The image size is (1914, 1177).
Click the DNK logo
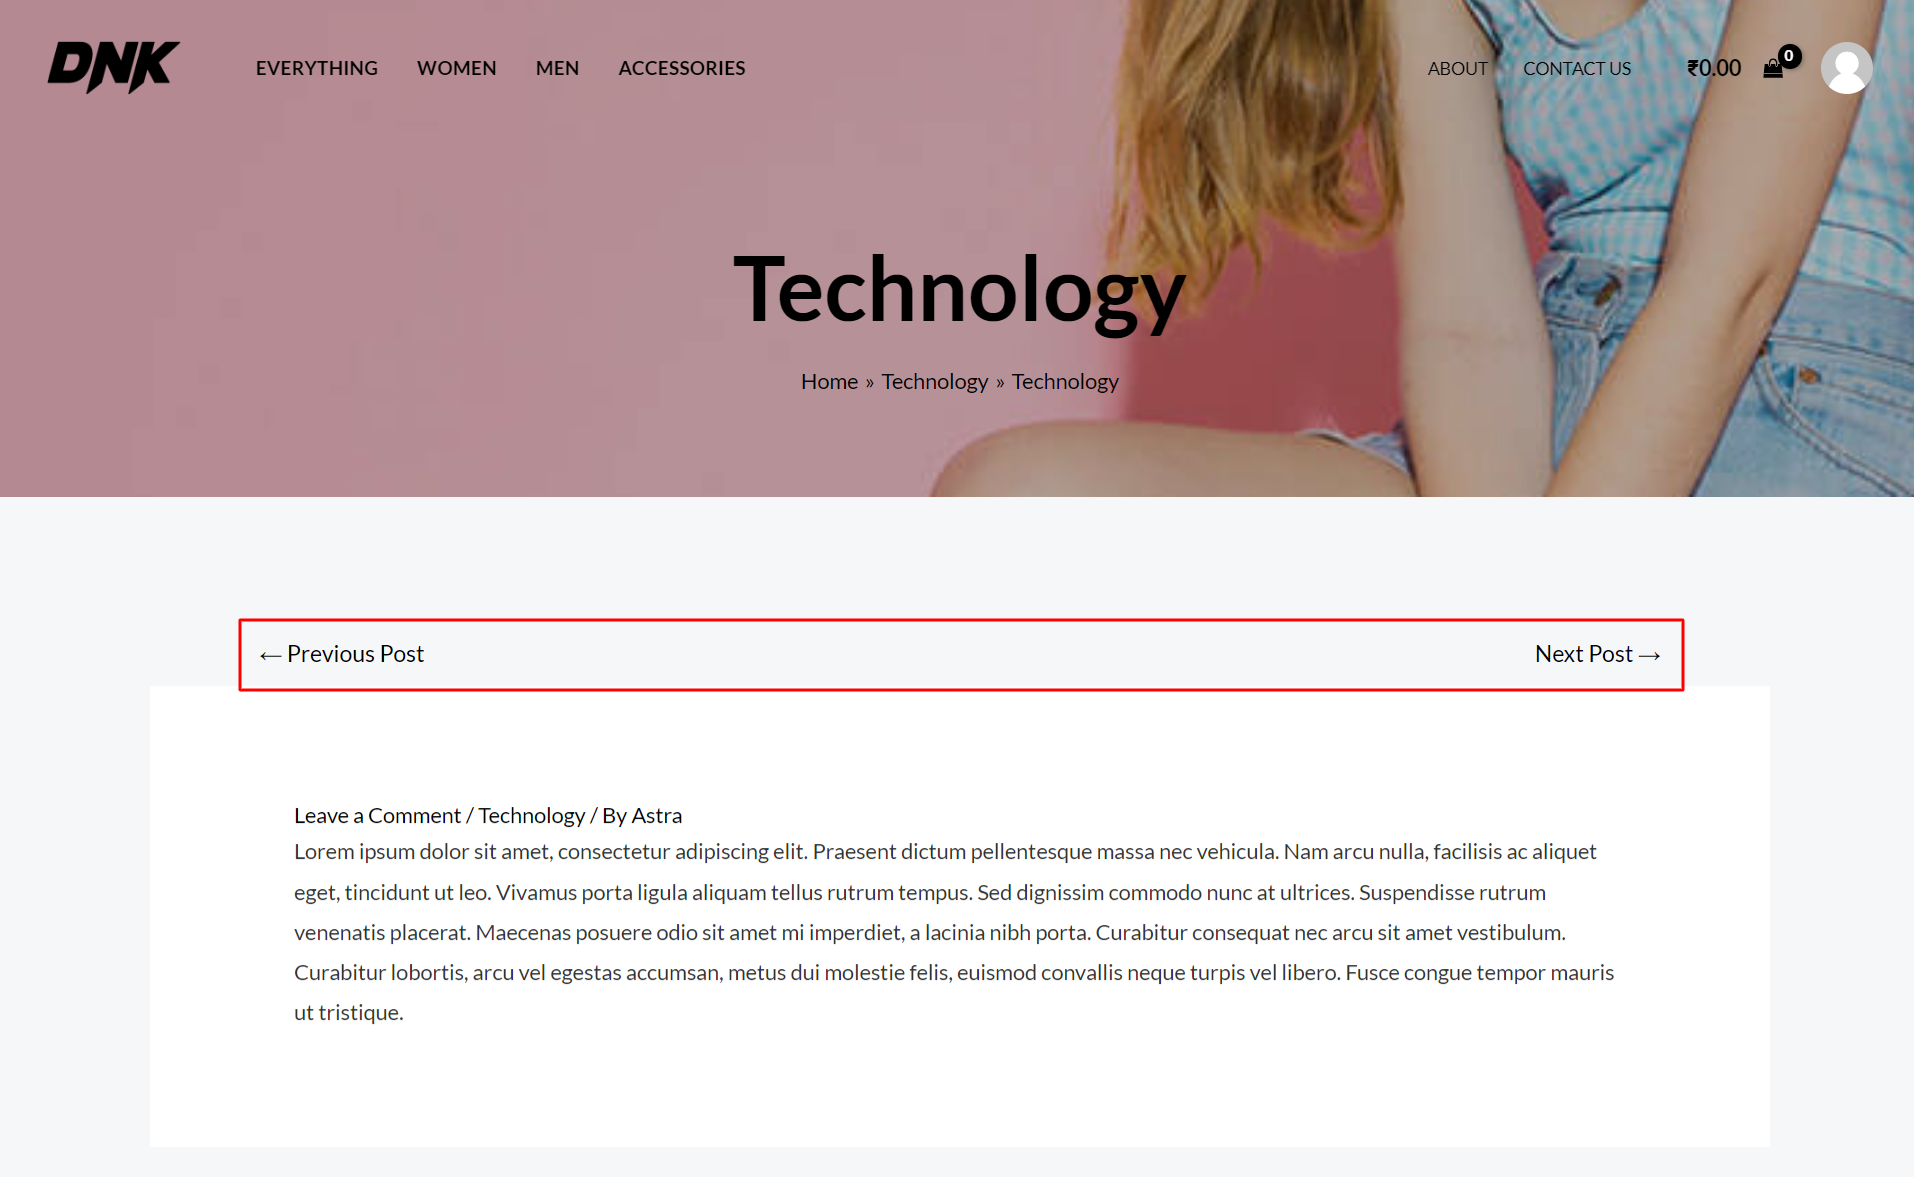[112, 65]
